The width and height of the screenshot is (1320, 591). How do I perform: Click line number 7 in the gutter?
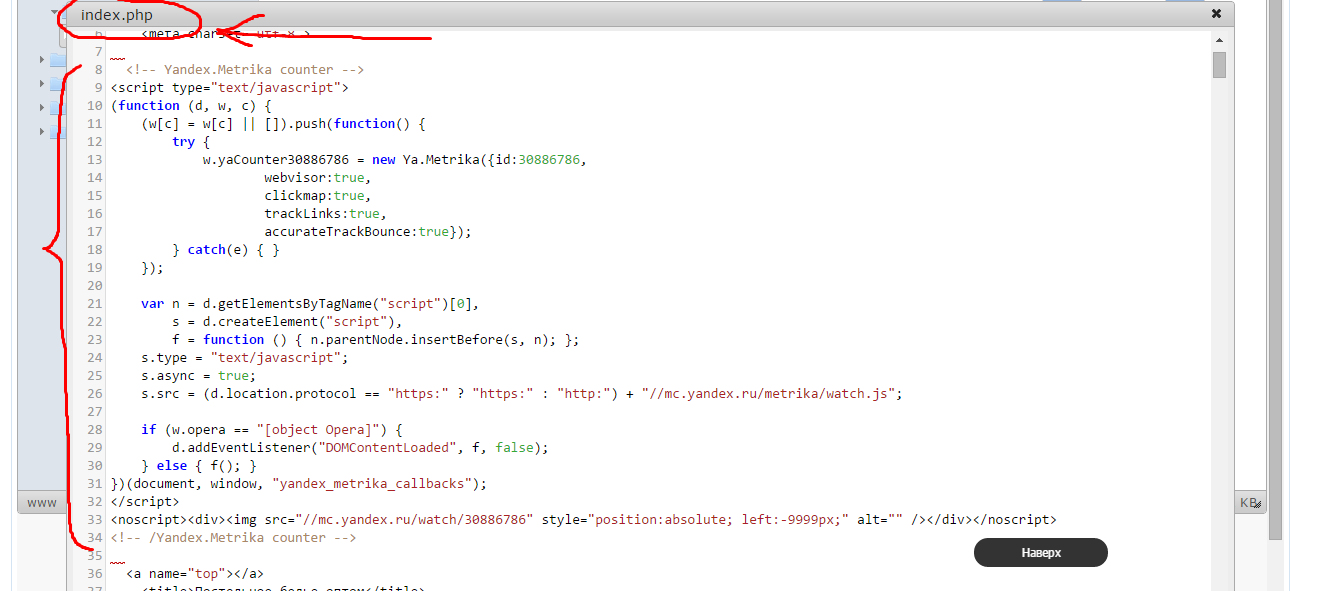pos(98,52)
